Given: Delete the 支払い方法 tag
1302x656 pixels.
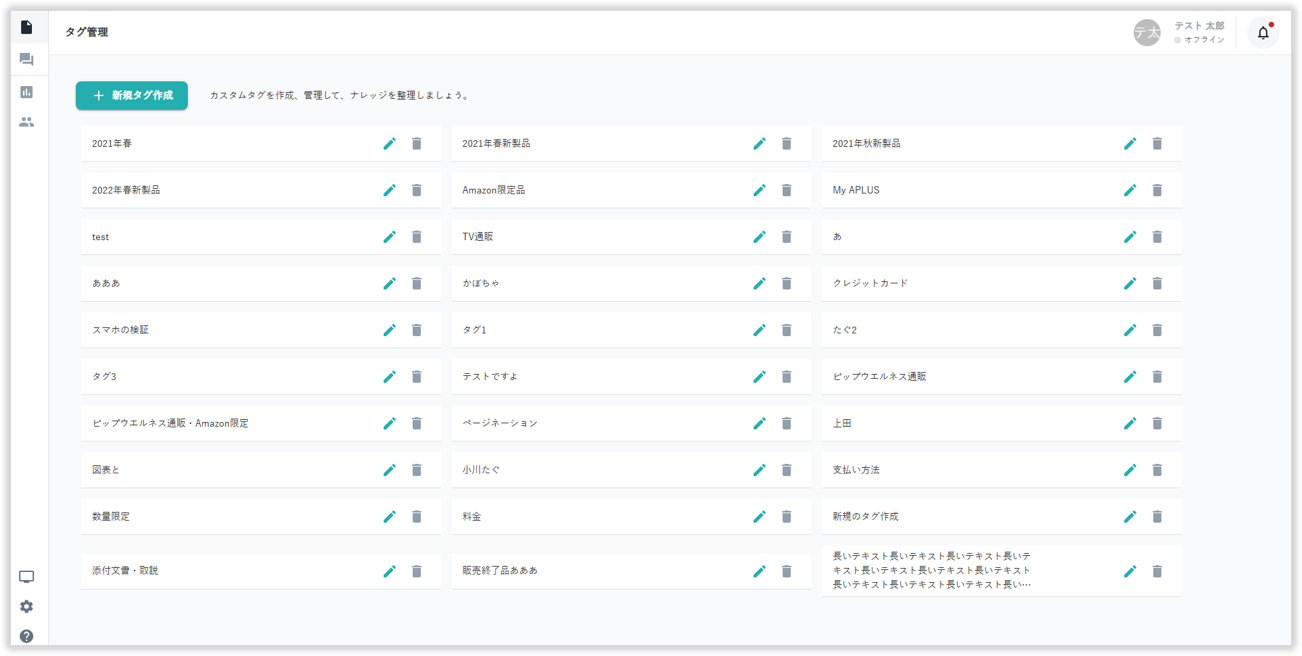Looking at the screenshot, I should [x=1157, y=470].
